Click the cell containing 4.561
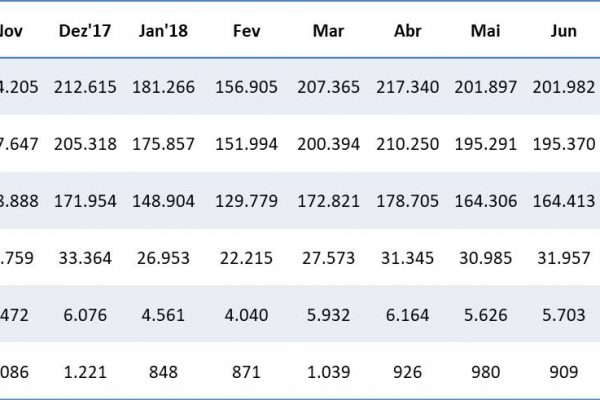 [160, 315]
